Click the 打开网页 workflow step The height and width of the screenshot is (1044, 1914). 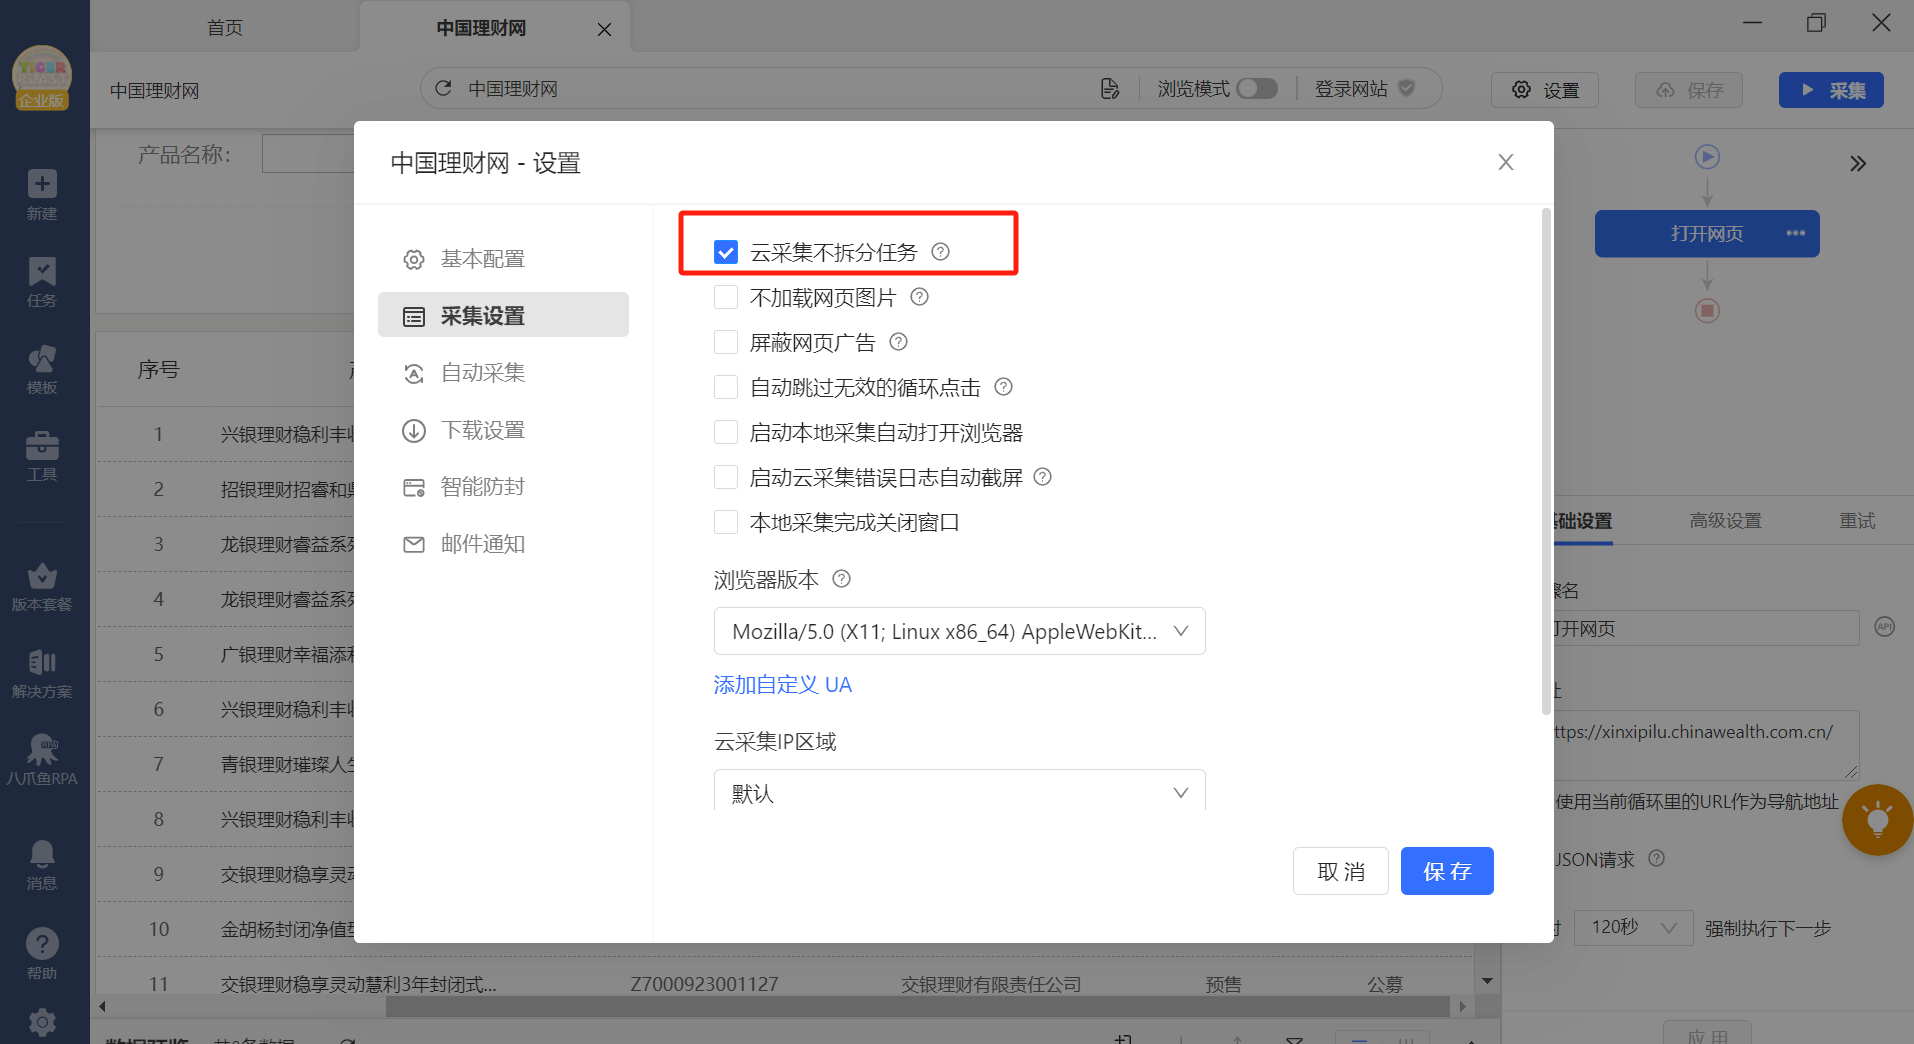tap(1707, 233)
